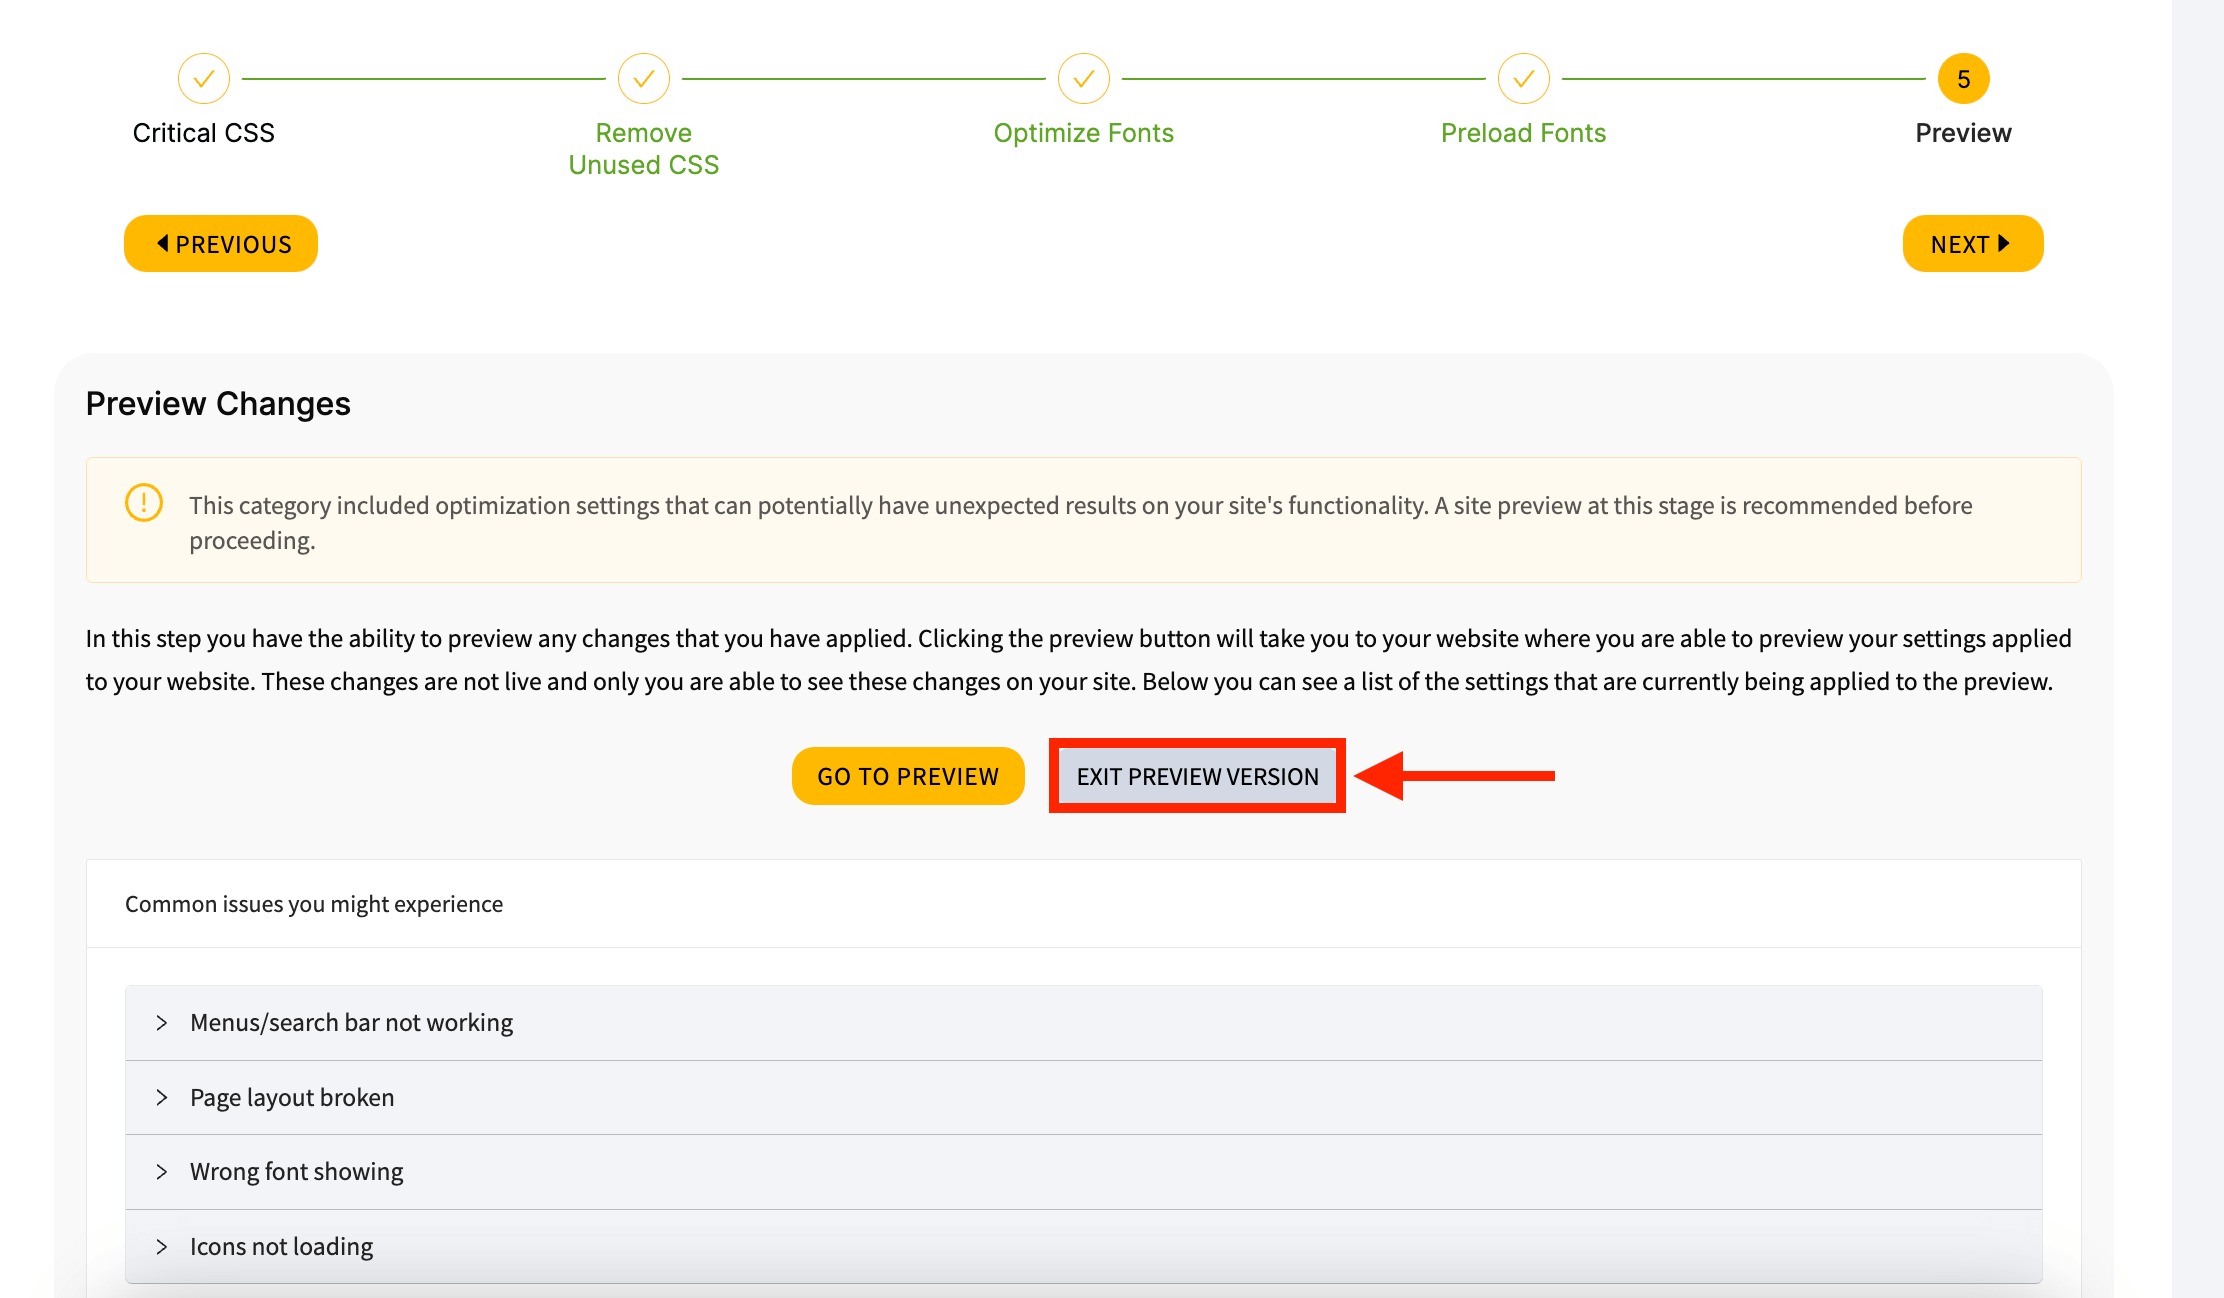
Task: Click 'Menus/search bar not working' text
Action: (x=351, y=1023)
